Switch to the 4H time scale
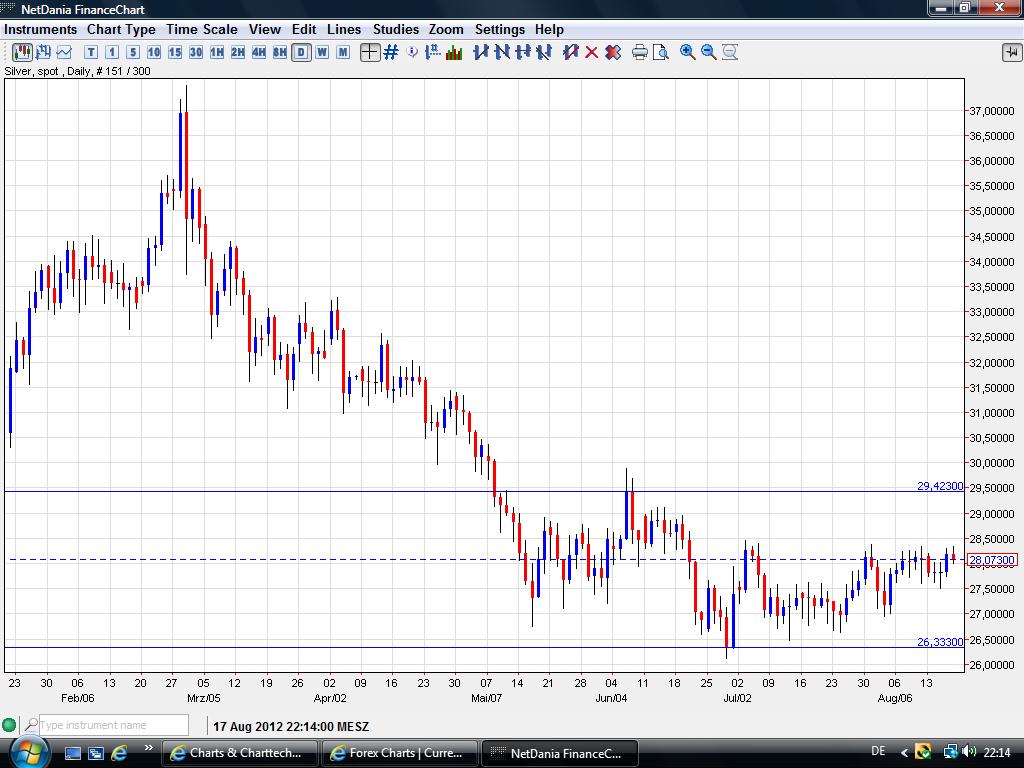Screen dimensions: 1024x768 (x=259, y=52)
